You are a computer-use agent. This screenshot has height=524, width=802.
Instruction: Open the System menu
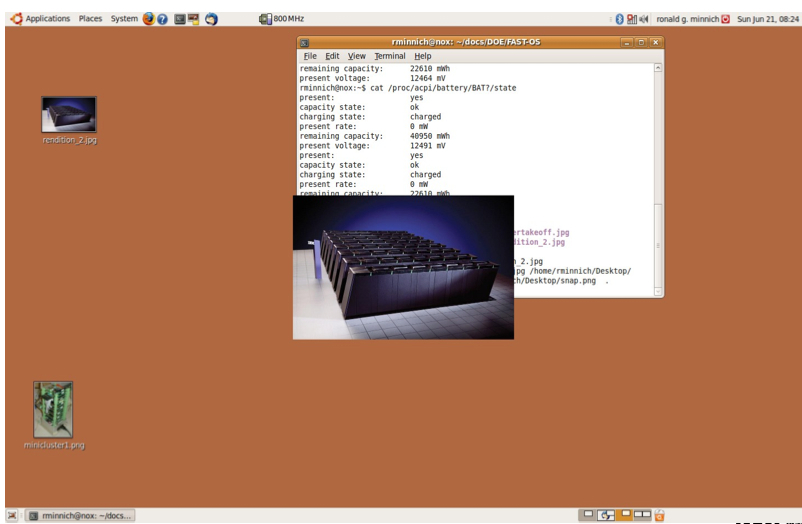[124, 19]
